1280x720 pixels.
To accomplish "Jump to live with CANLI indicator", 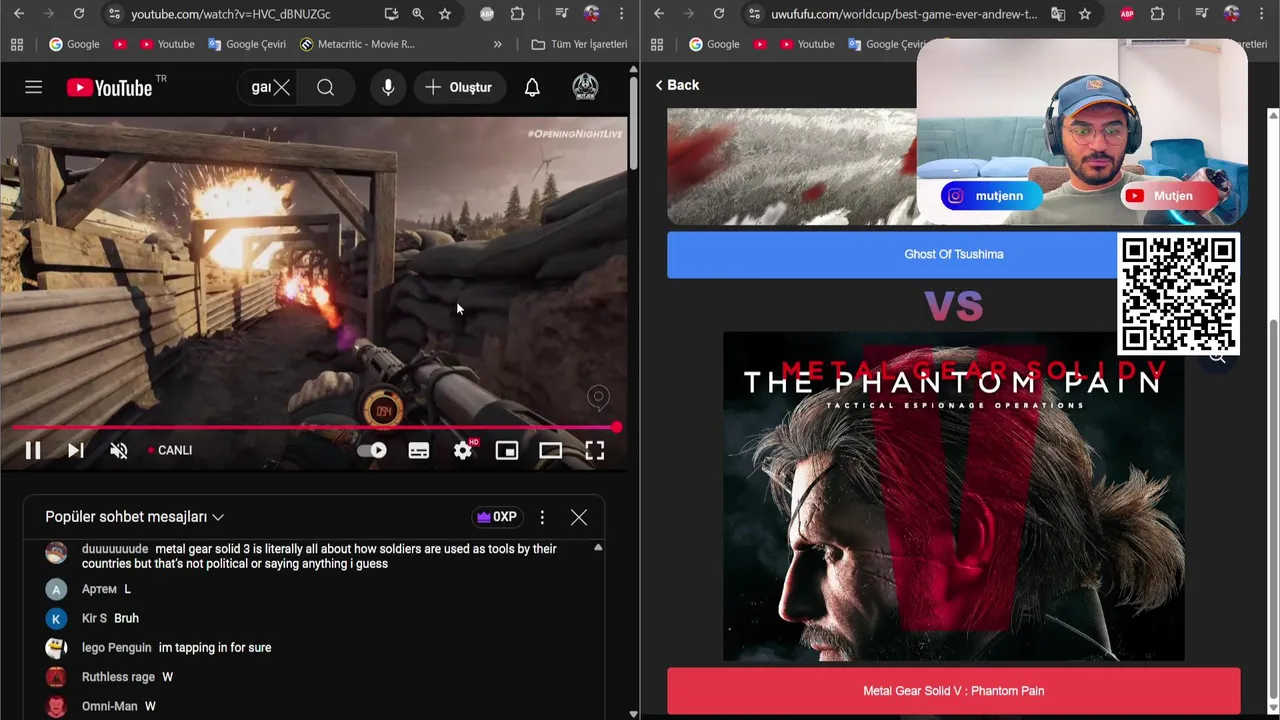I will [170, 450].
